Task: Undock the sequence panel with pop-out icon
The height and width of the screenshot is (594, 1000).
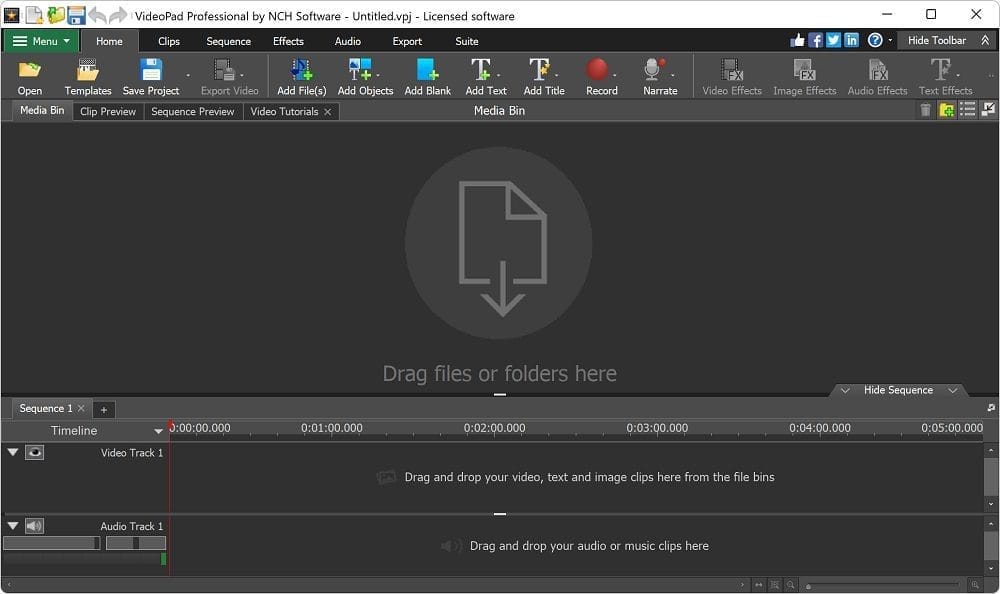Action: coord(991,407)
